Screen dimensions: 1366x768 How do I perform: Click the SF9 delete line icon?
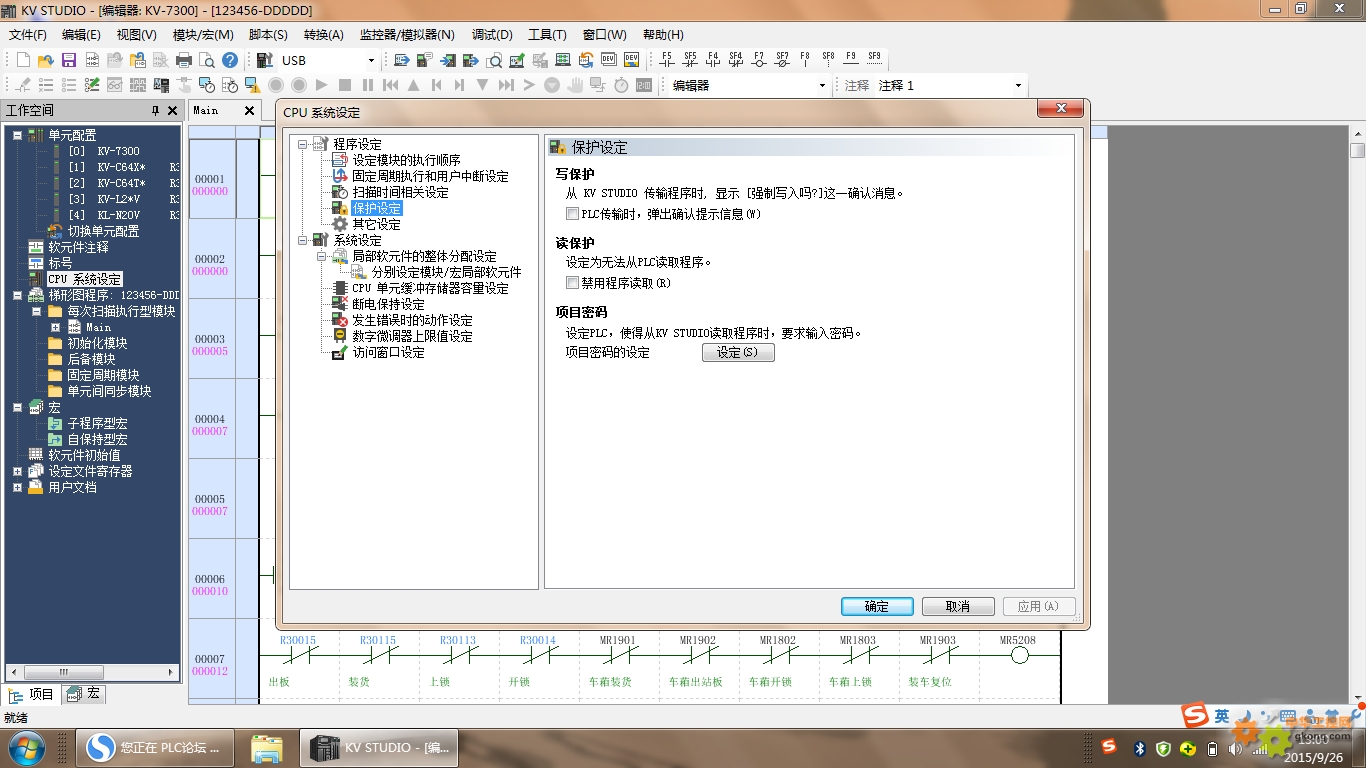pos(874,59)
